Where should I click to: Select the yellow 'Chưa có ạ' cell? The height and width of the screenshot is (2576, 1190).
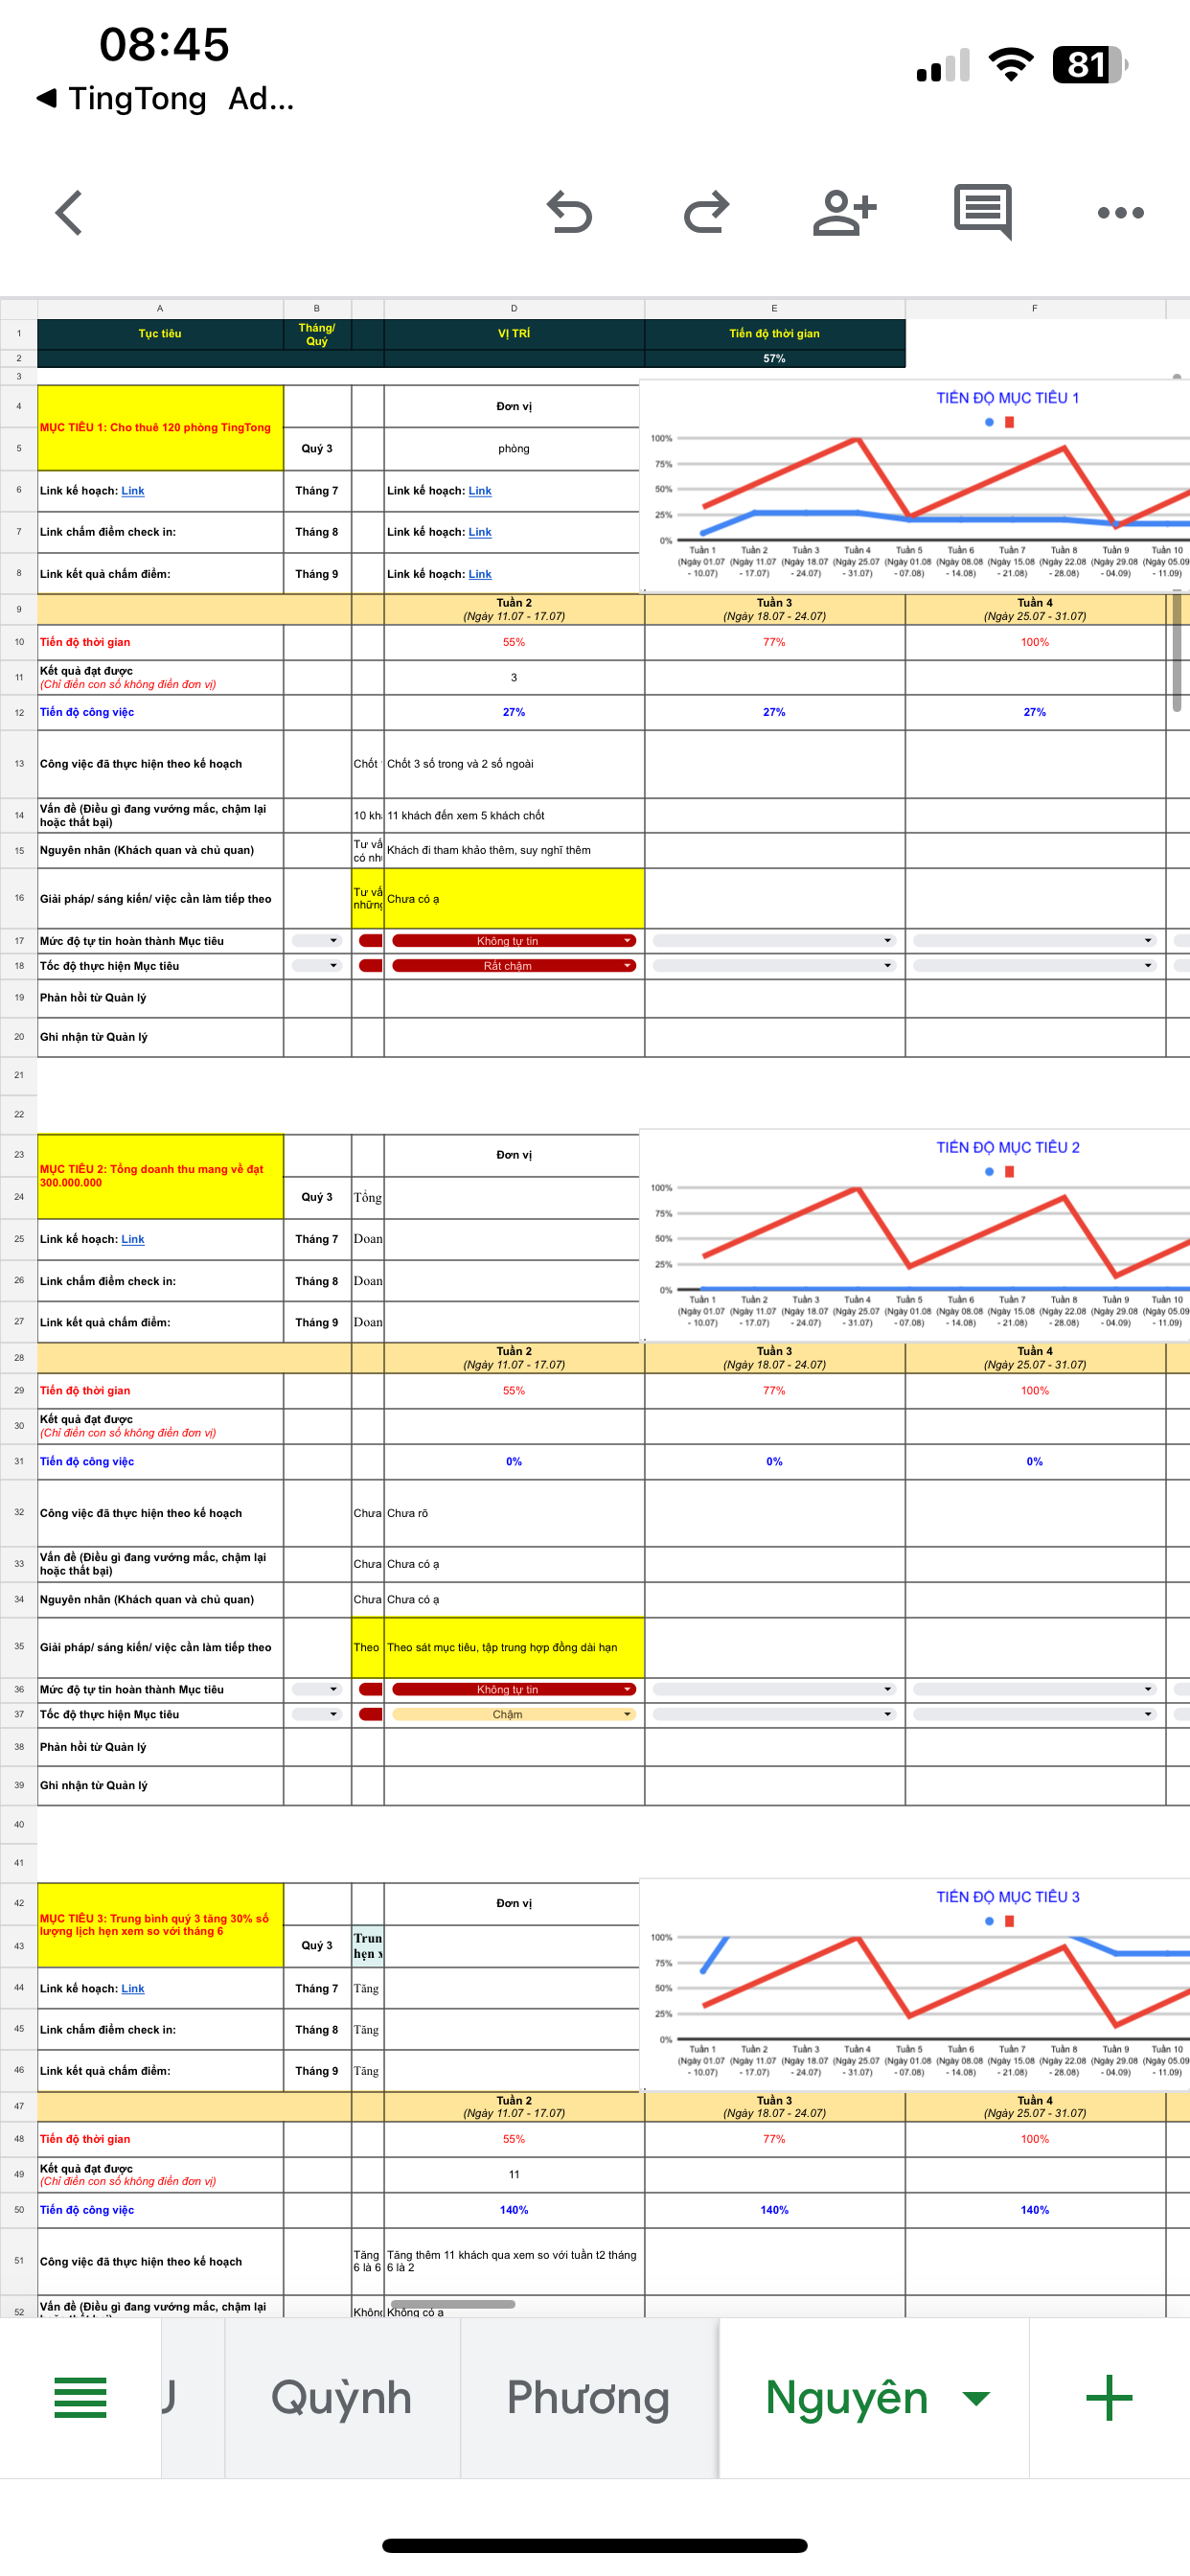[513, 898]
